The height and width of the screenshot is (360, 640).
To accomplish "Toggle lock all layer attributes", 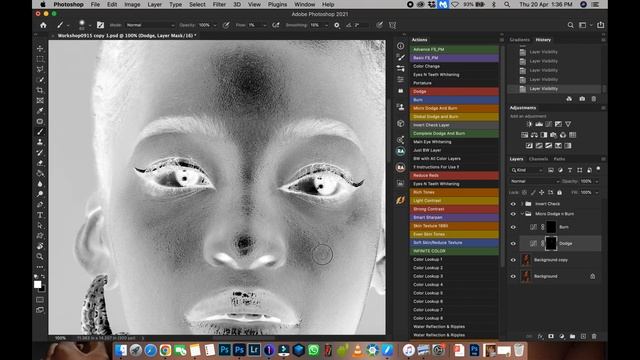I will (560, 192).
